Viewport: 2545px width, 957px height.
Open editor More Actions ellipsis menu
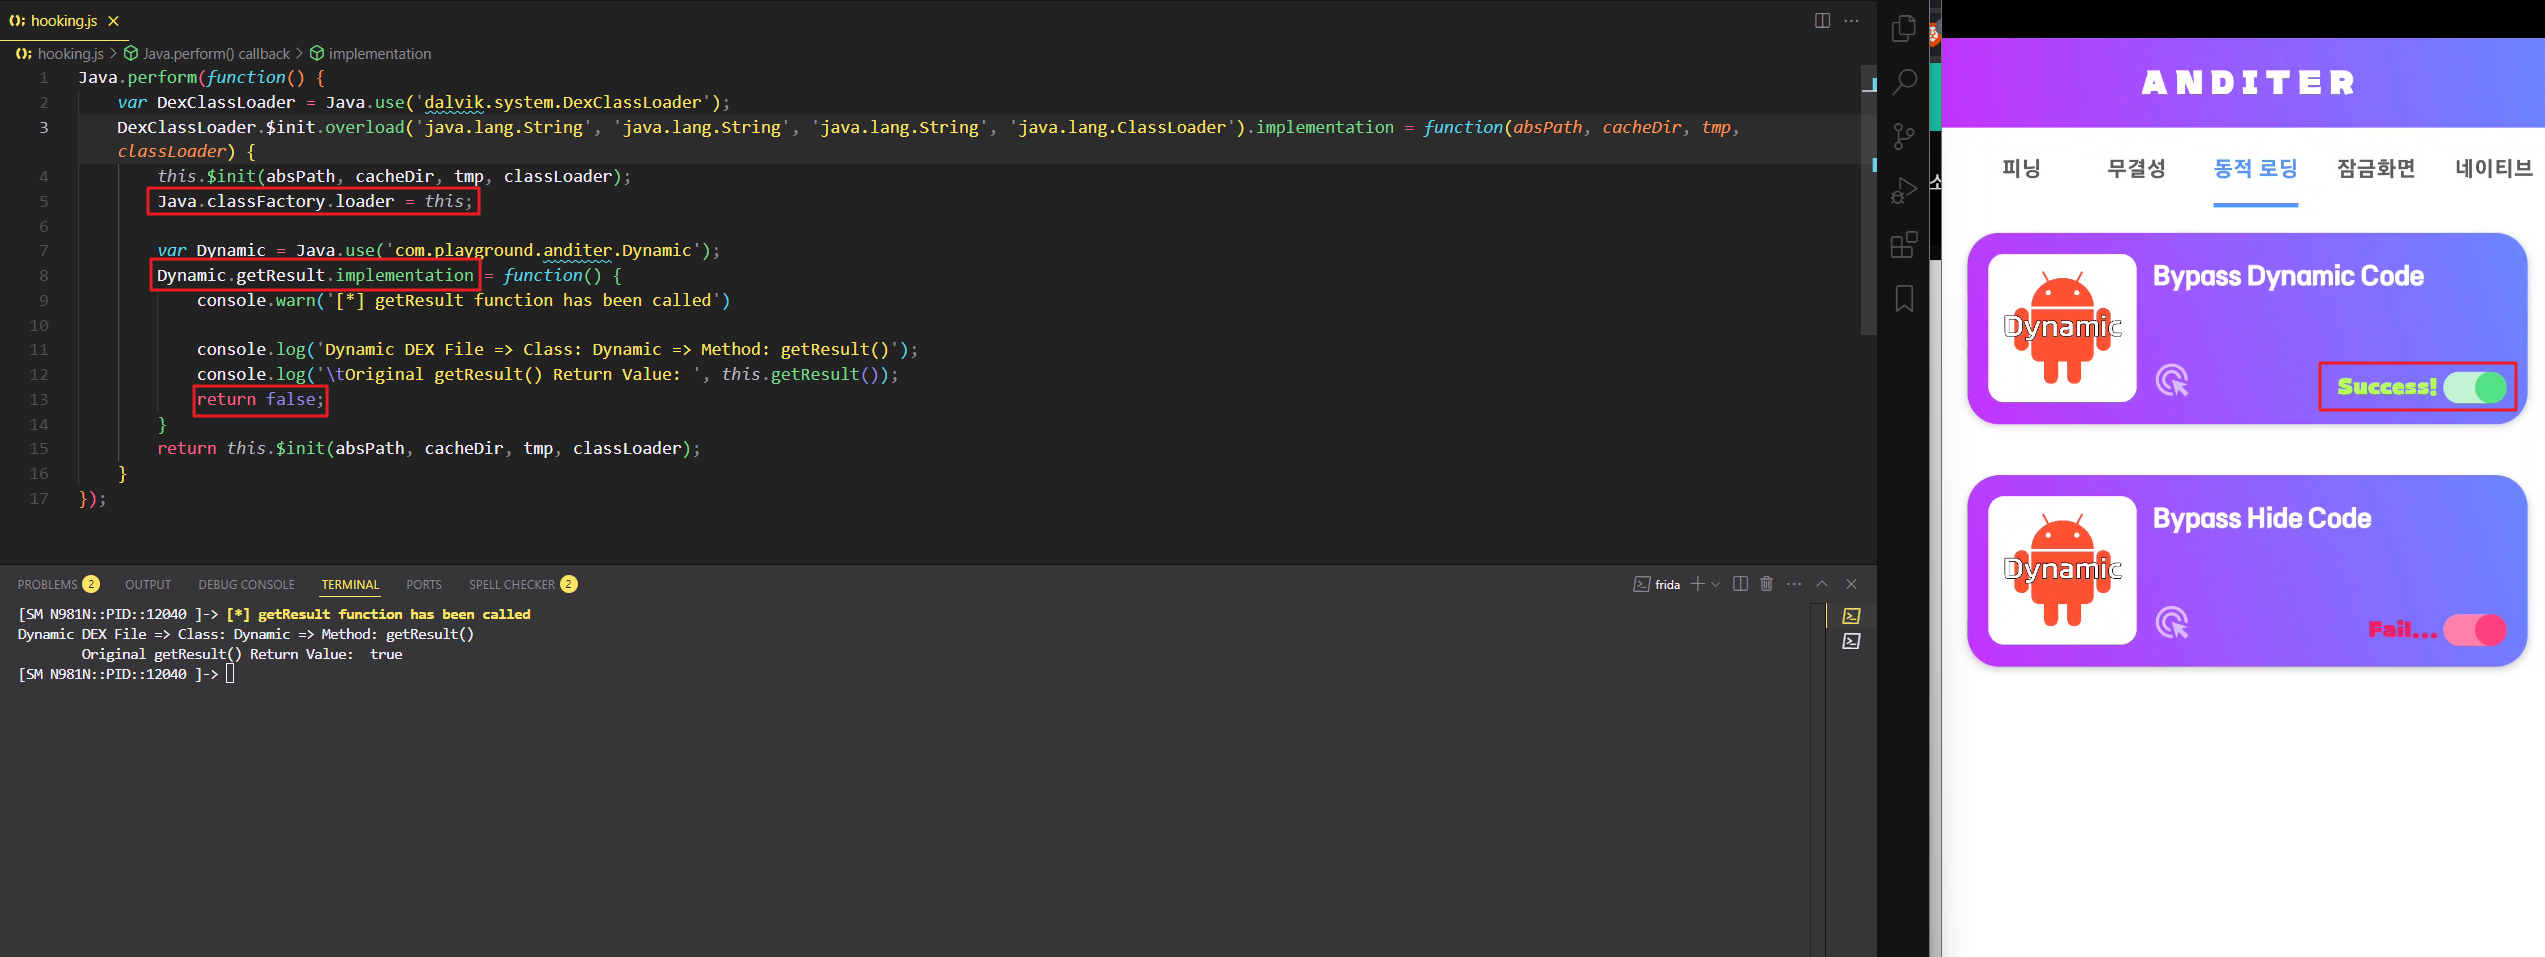1851,20
